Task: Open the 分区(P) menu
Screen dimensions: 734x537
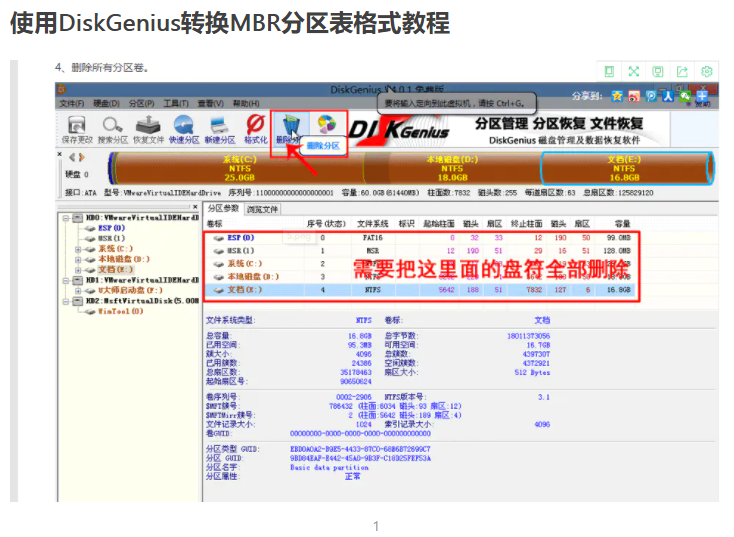Action: 141,103
